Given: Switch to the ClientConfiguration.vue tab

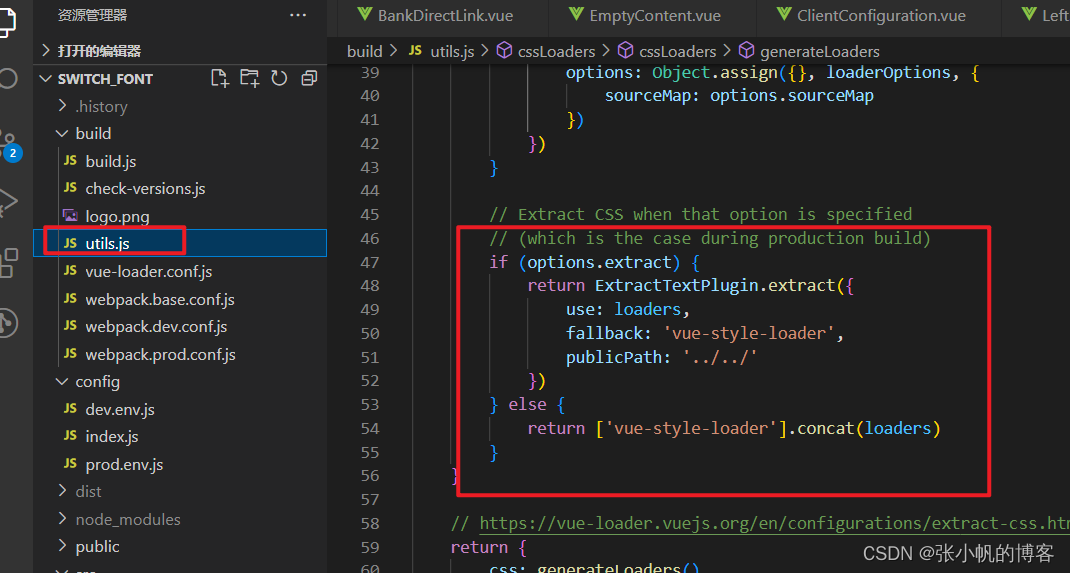Looking at the screenshot, I should [871, 16].
